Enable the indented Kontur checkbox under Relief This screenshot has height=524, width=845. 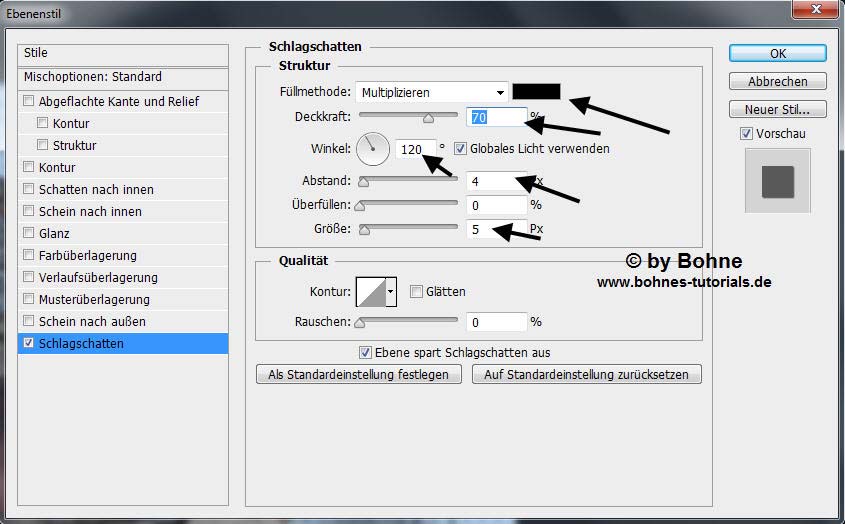(43, 123)
